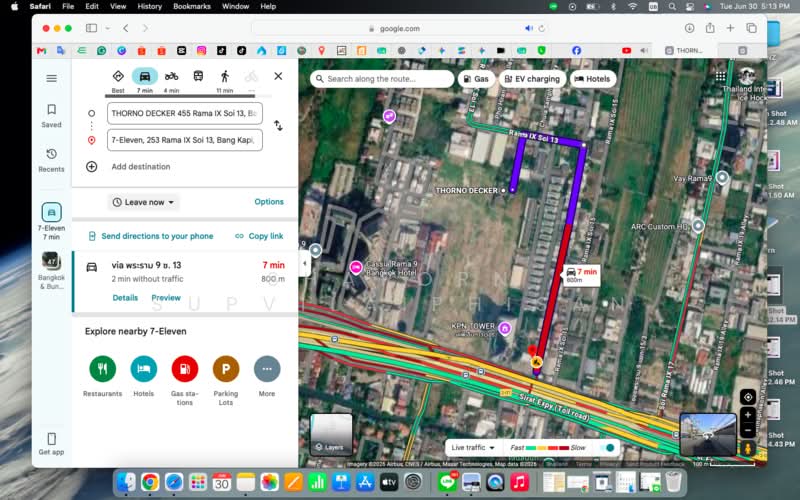
Task: Click the Search along the route box
Action: [x=382, y=79]
